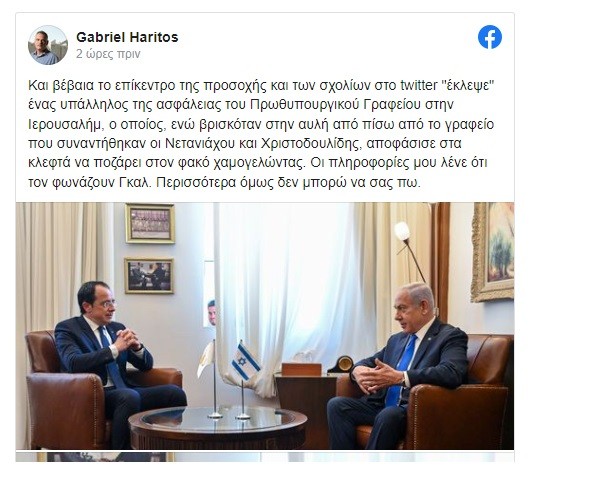This screenshot has width=614, height=495.
Task: Click the gold-framed painting on the right wall
Action: 493,251
